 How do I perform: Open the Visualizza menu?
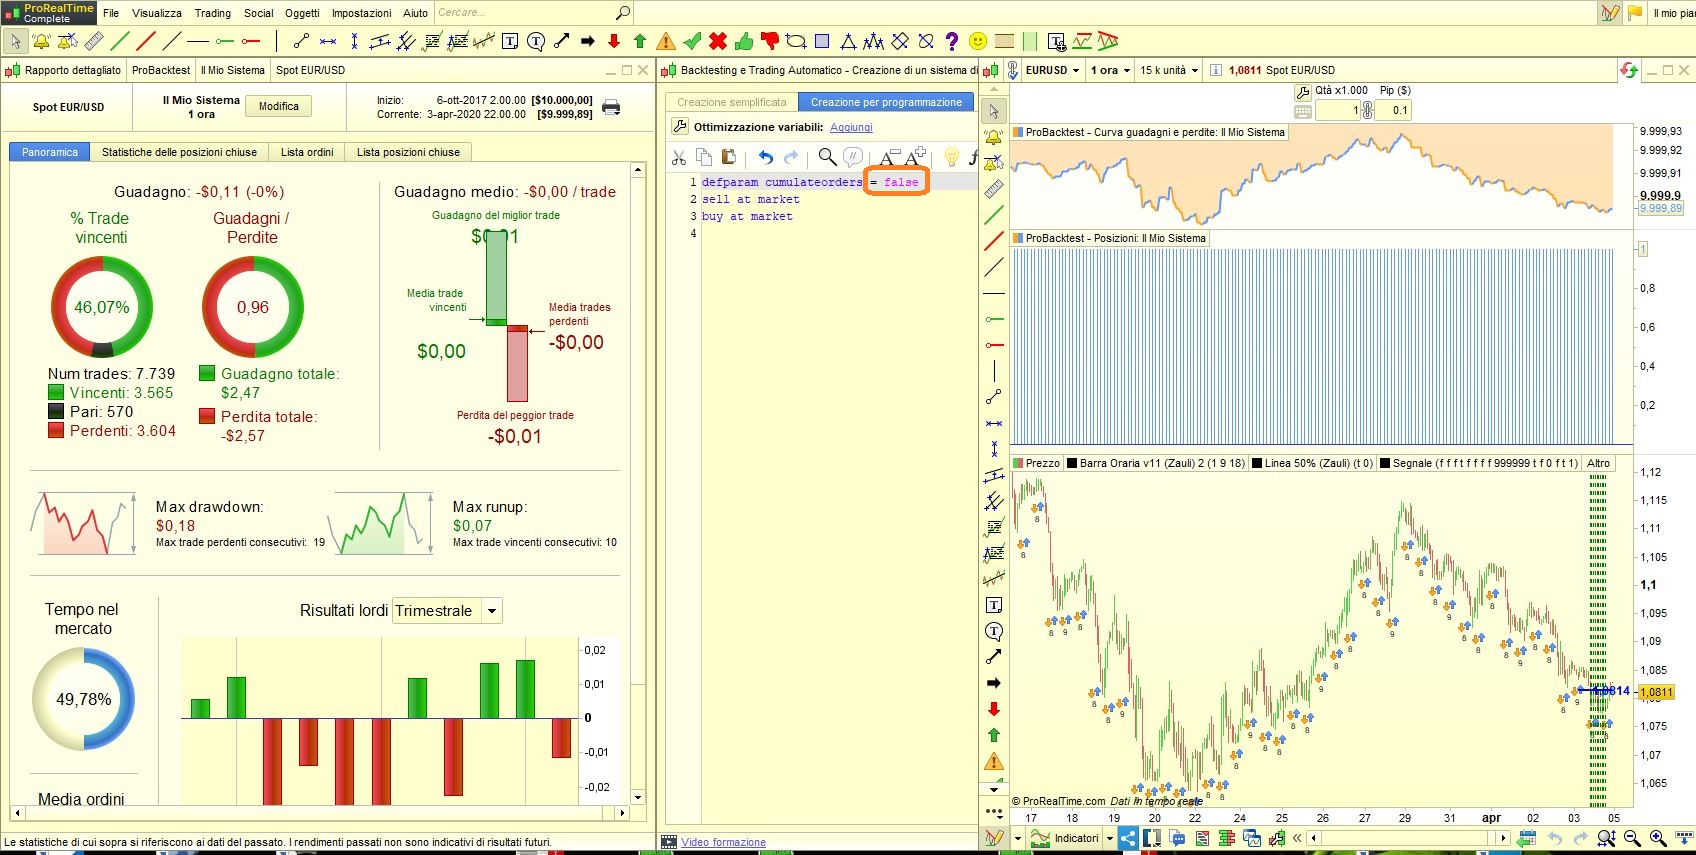157,13
